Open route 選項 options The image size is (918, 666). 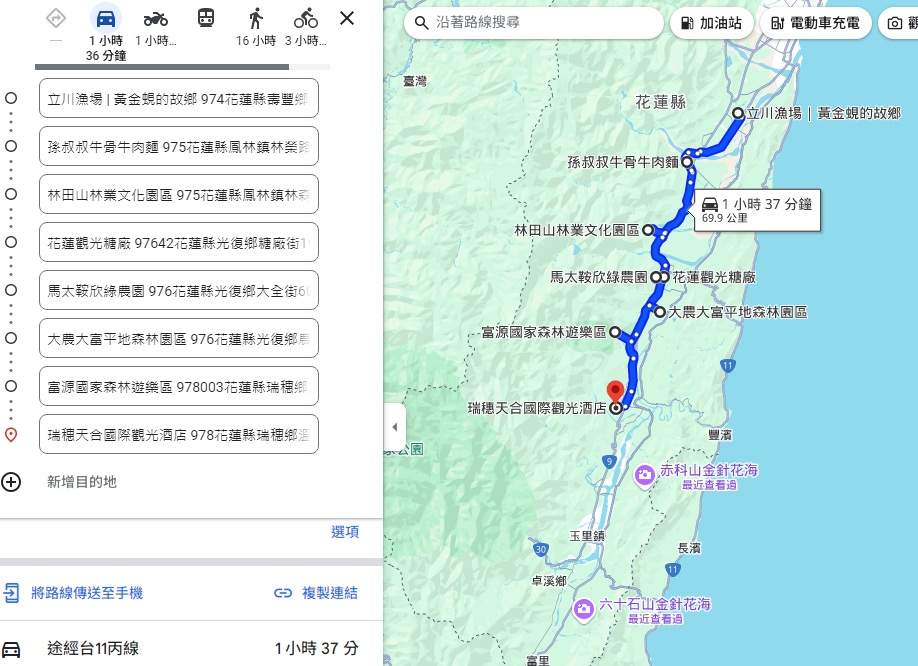click(x=345, y=532)
